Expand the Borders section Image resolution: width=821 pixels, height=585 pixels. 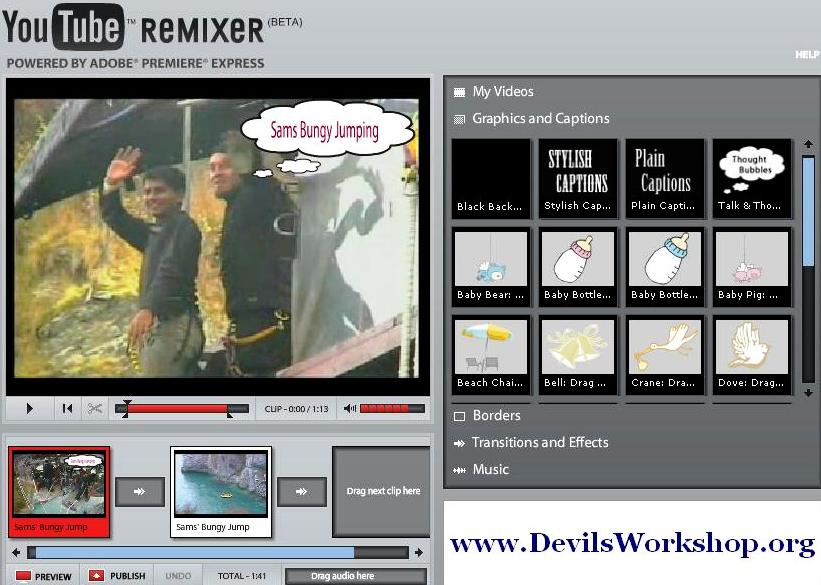pos(496,416)
